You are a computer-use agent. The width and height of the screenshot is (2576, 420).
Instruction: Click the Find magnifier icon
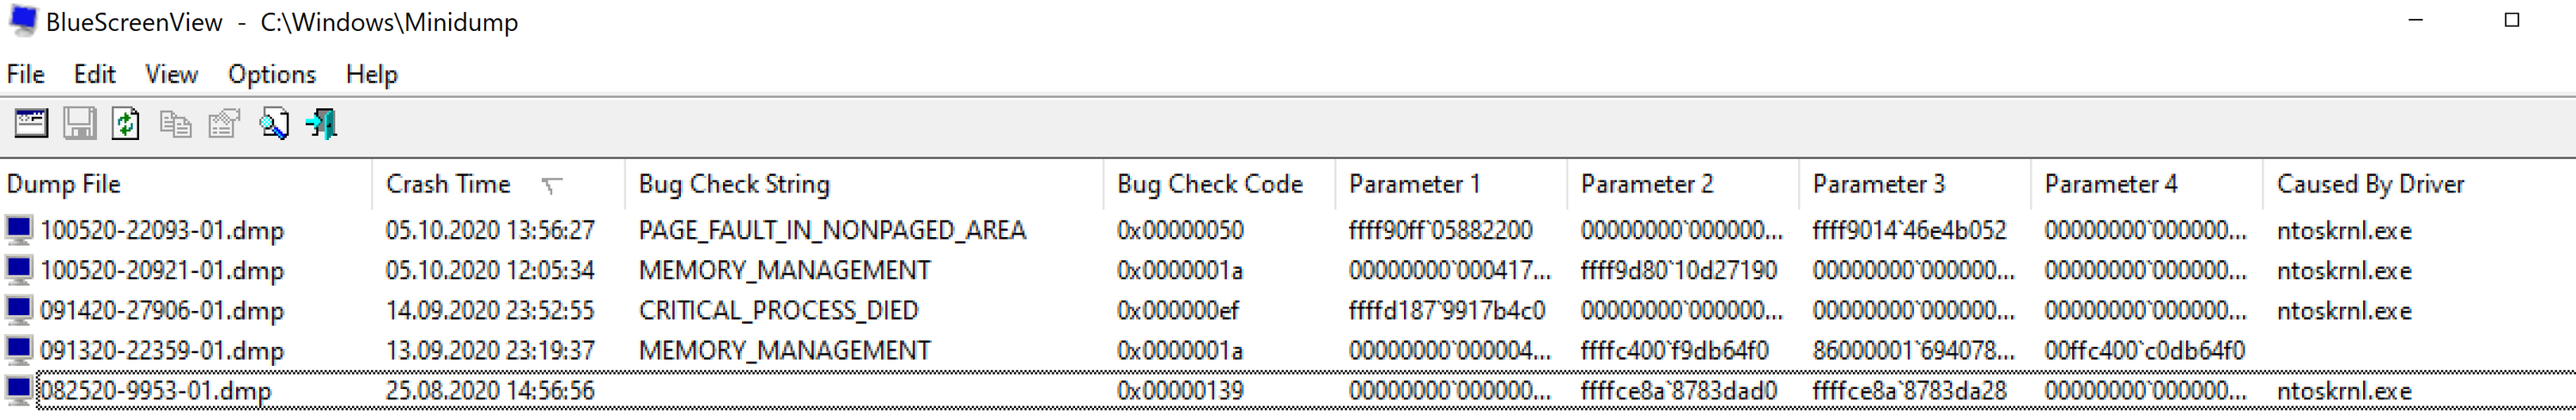273,124
